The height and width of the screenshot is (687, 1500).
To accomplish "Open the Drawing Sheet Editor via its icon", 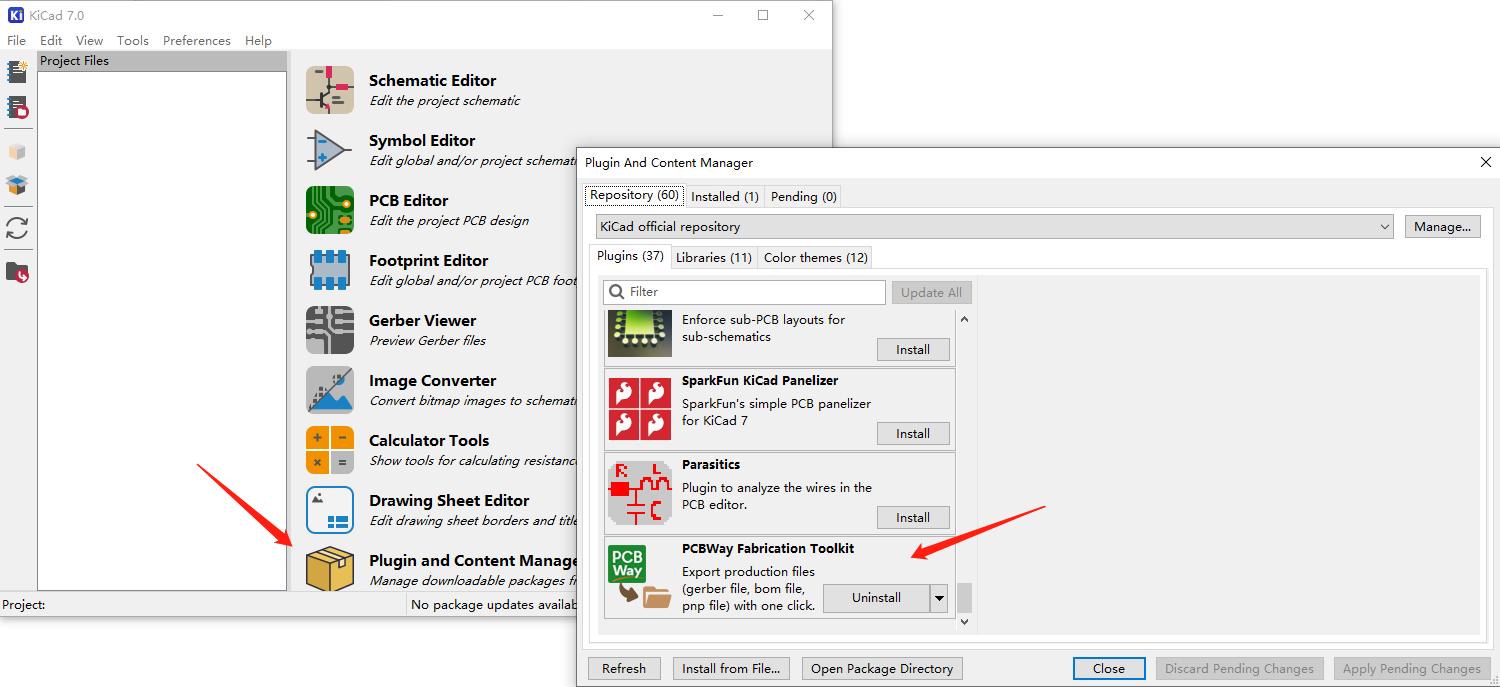I will pos(330,510).
